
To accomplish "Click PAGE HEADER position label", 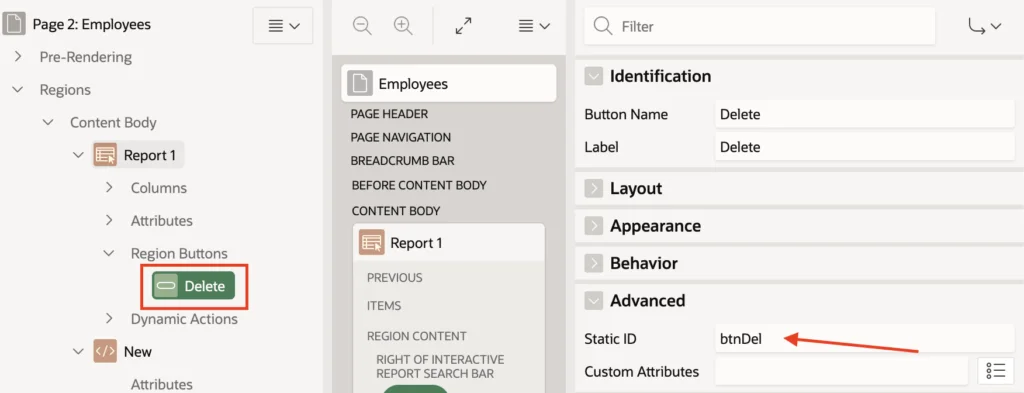I will click(389, 114).
